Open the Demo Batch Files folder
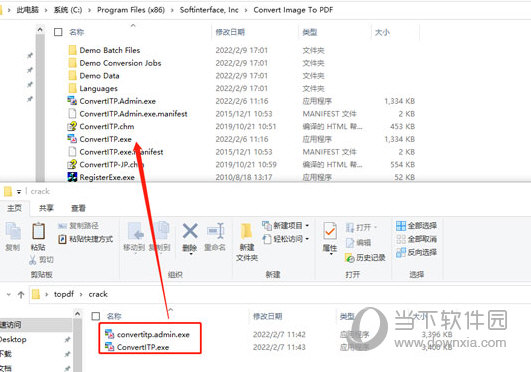The width and height of the screenshot is (531, 372). [x=109, y=50]
